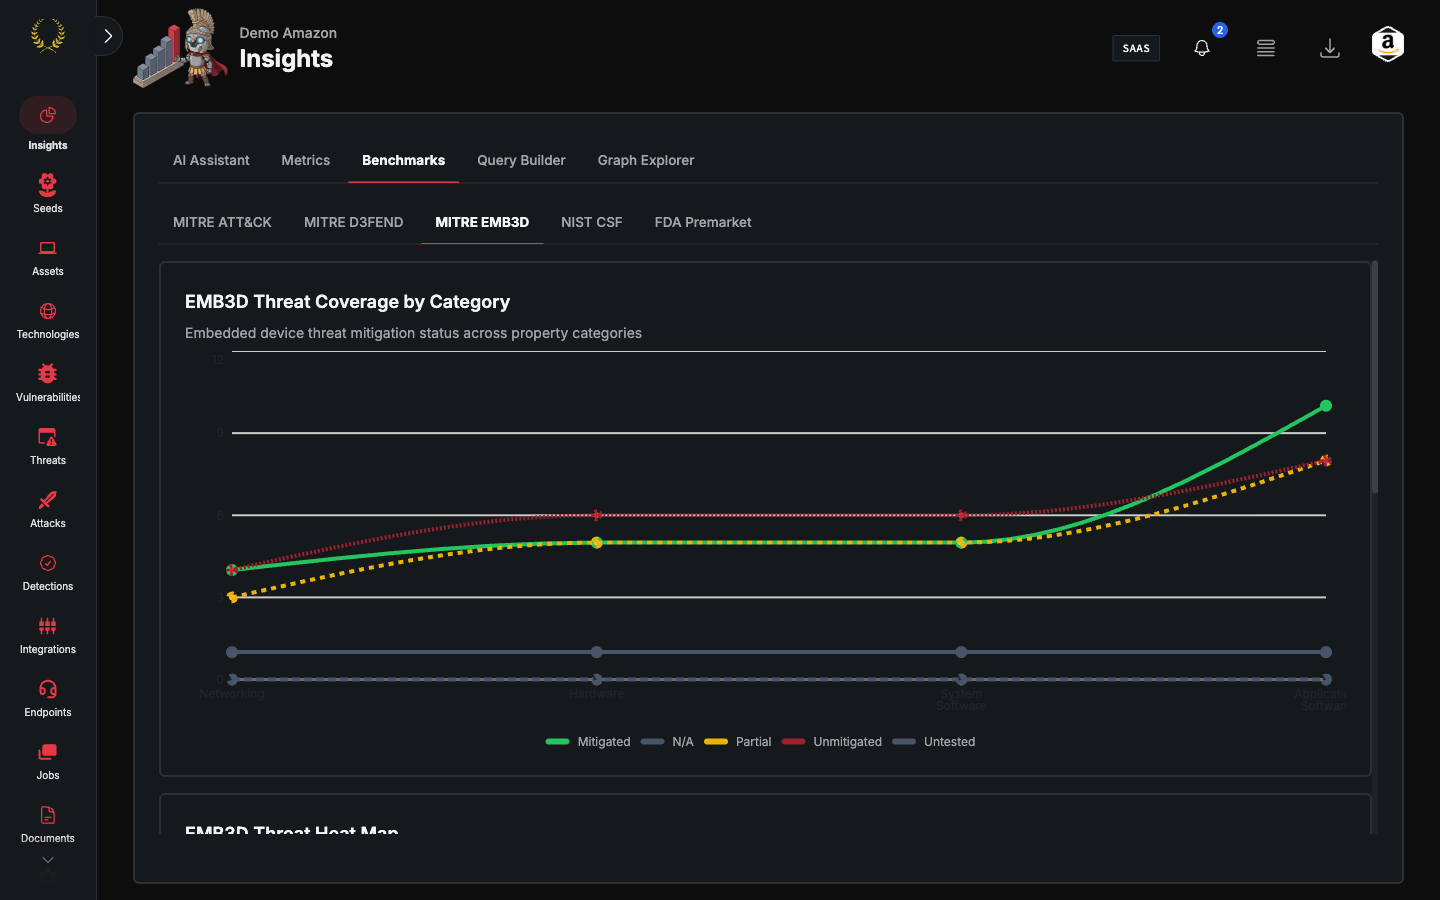
Task: Toggle the Unmitigated series in legend
Action: pyautogui.click(x=832, y=742)
